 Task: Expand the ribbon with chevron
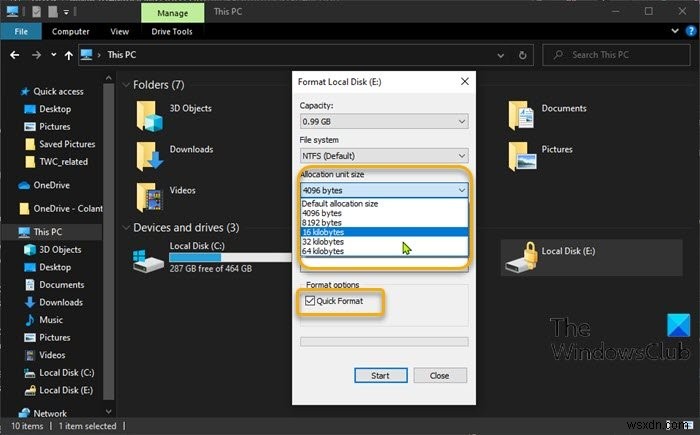(x=675, y=31)
